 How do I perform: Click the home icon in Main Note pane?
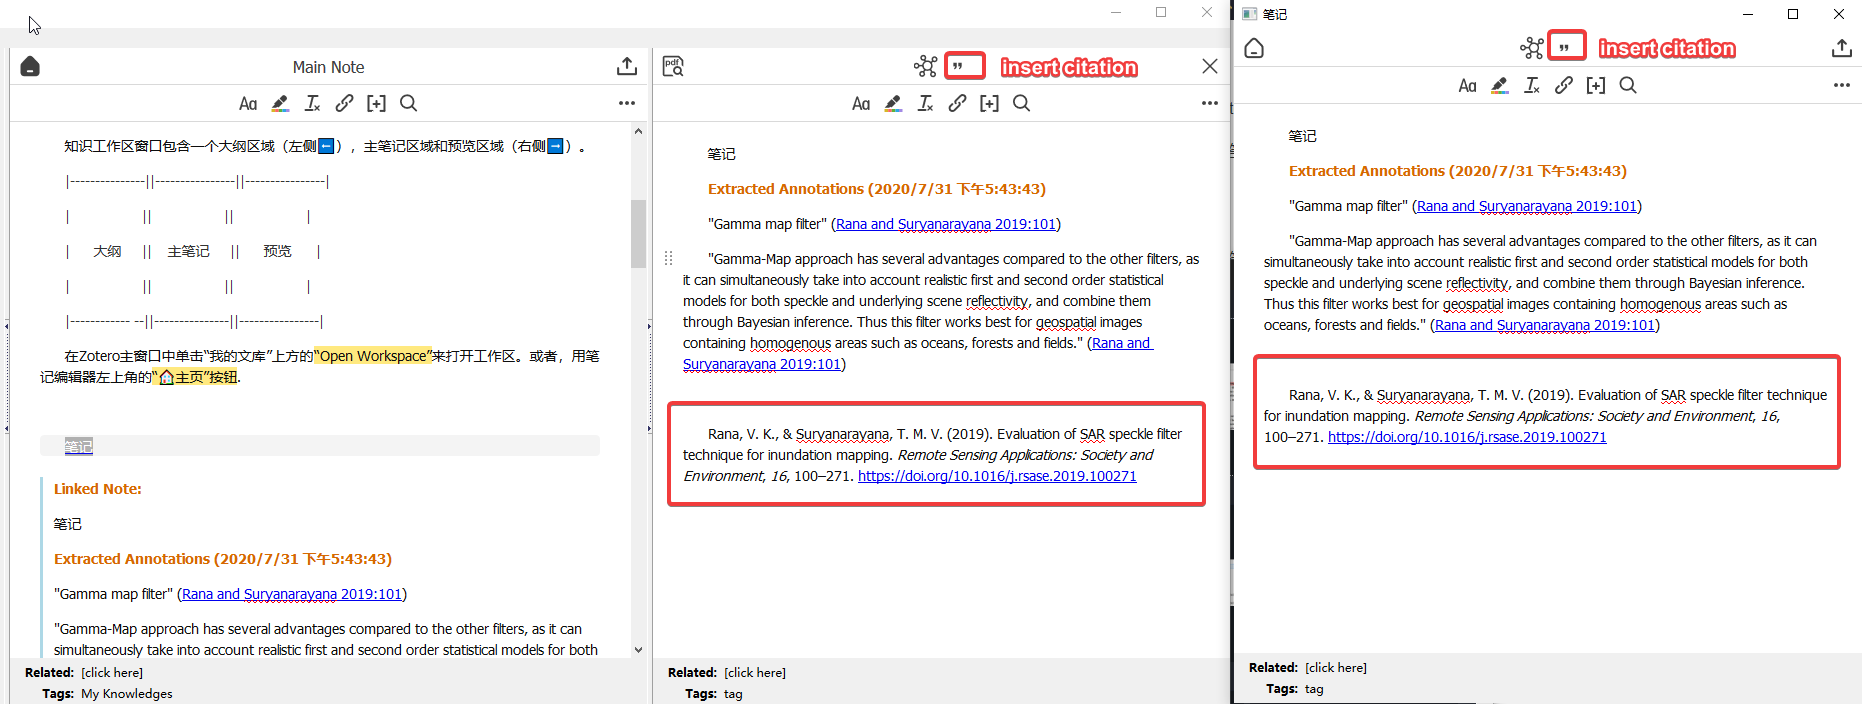click(x=30, y=67)
